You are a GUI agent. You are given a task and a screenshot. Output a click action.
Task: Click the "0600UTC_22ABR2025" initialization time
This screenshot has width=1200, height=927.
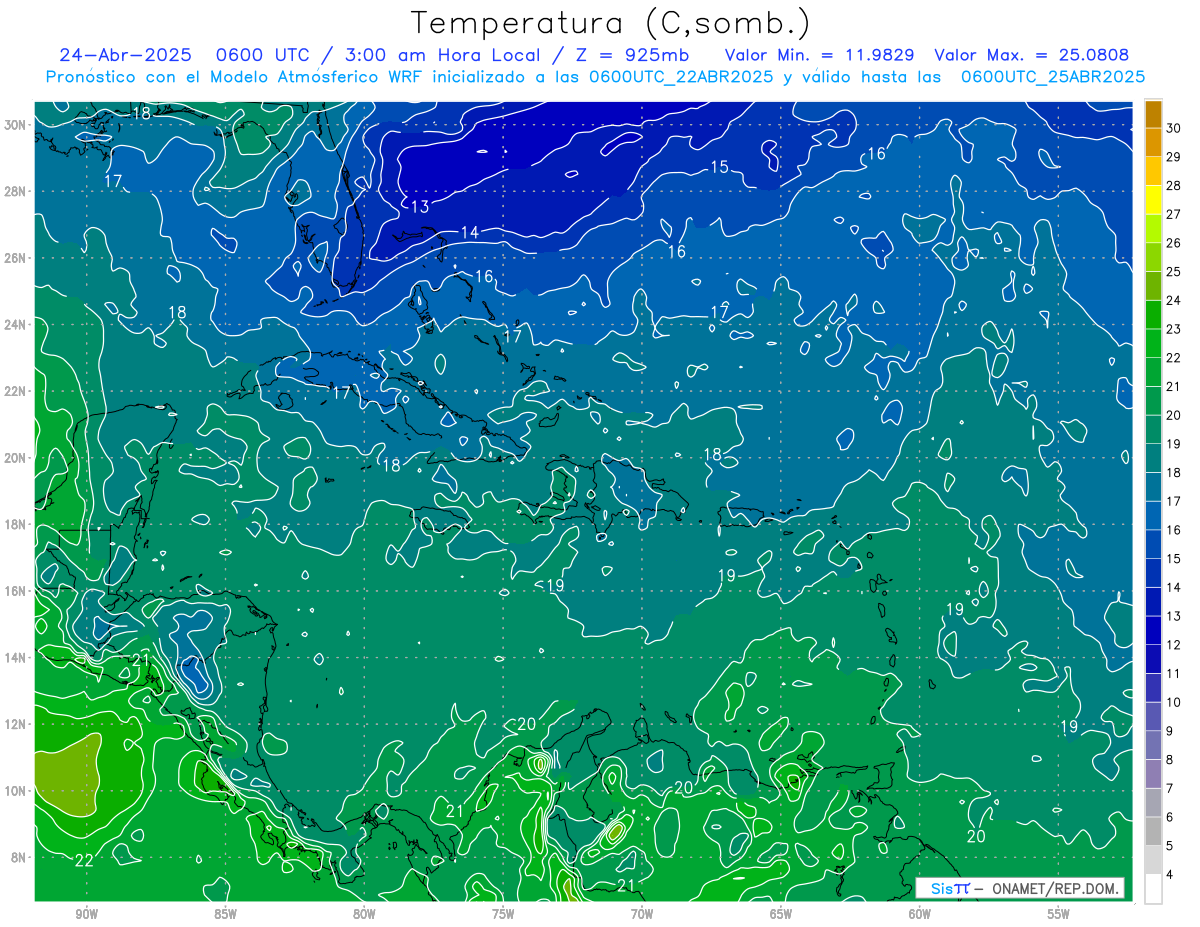click(x=681, y=76)
